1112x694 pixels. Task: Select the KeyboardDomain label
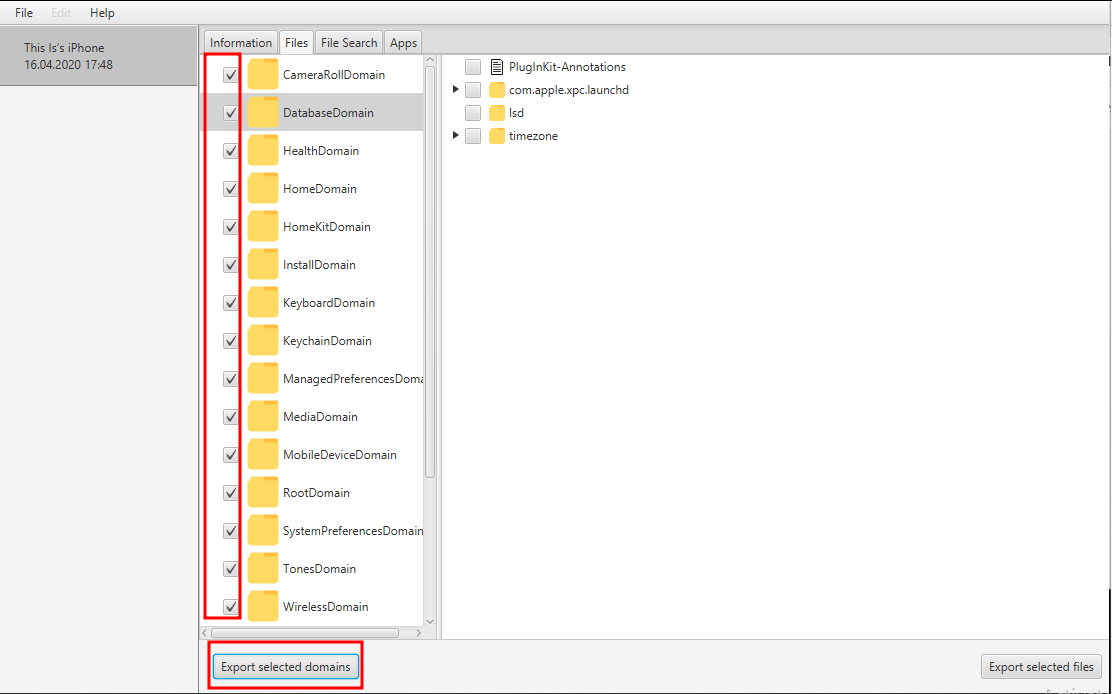(x=329, y=303)
